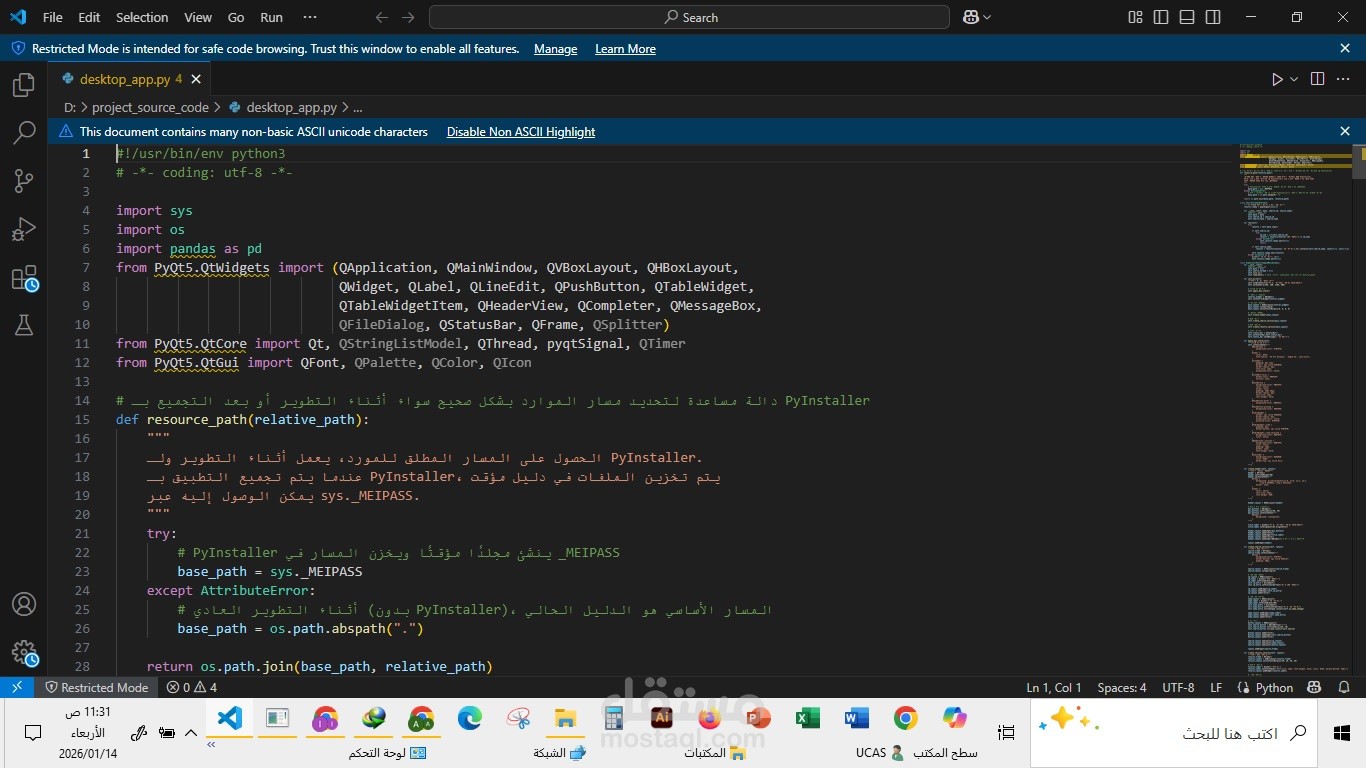This screenshot has width=1366, height=768.
Task: Close the non-ASCII unicode warning banner
Action: [1345, 131]
